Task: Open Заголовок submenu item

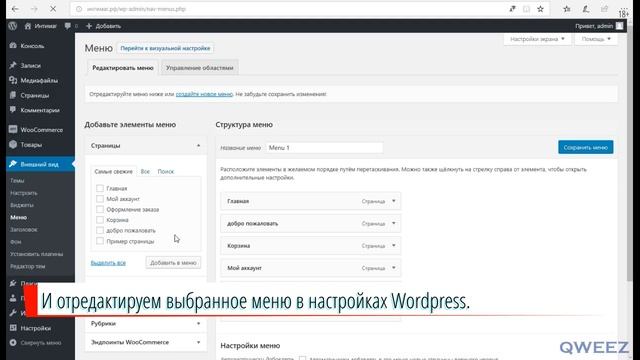Action: click(x=24, y=229)
